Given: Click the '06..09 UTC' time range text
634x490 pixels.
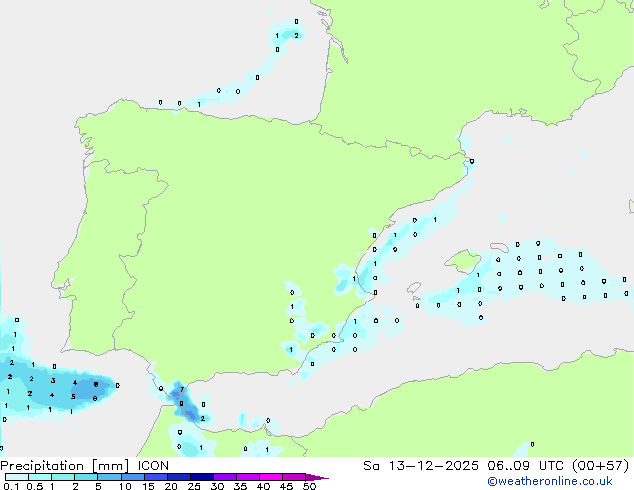Looking at the screenshot, I should [526, 466].
